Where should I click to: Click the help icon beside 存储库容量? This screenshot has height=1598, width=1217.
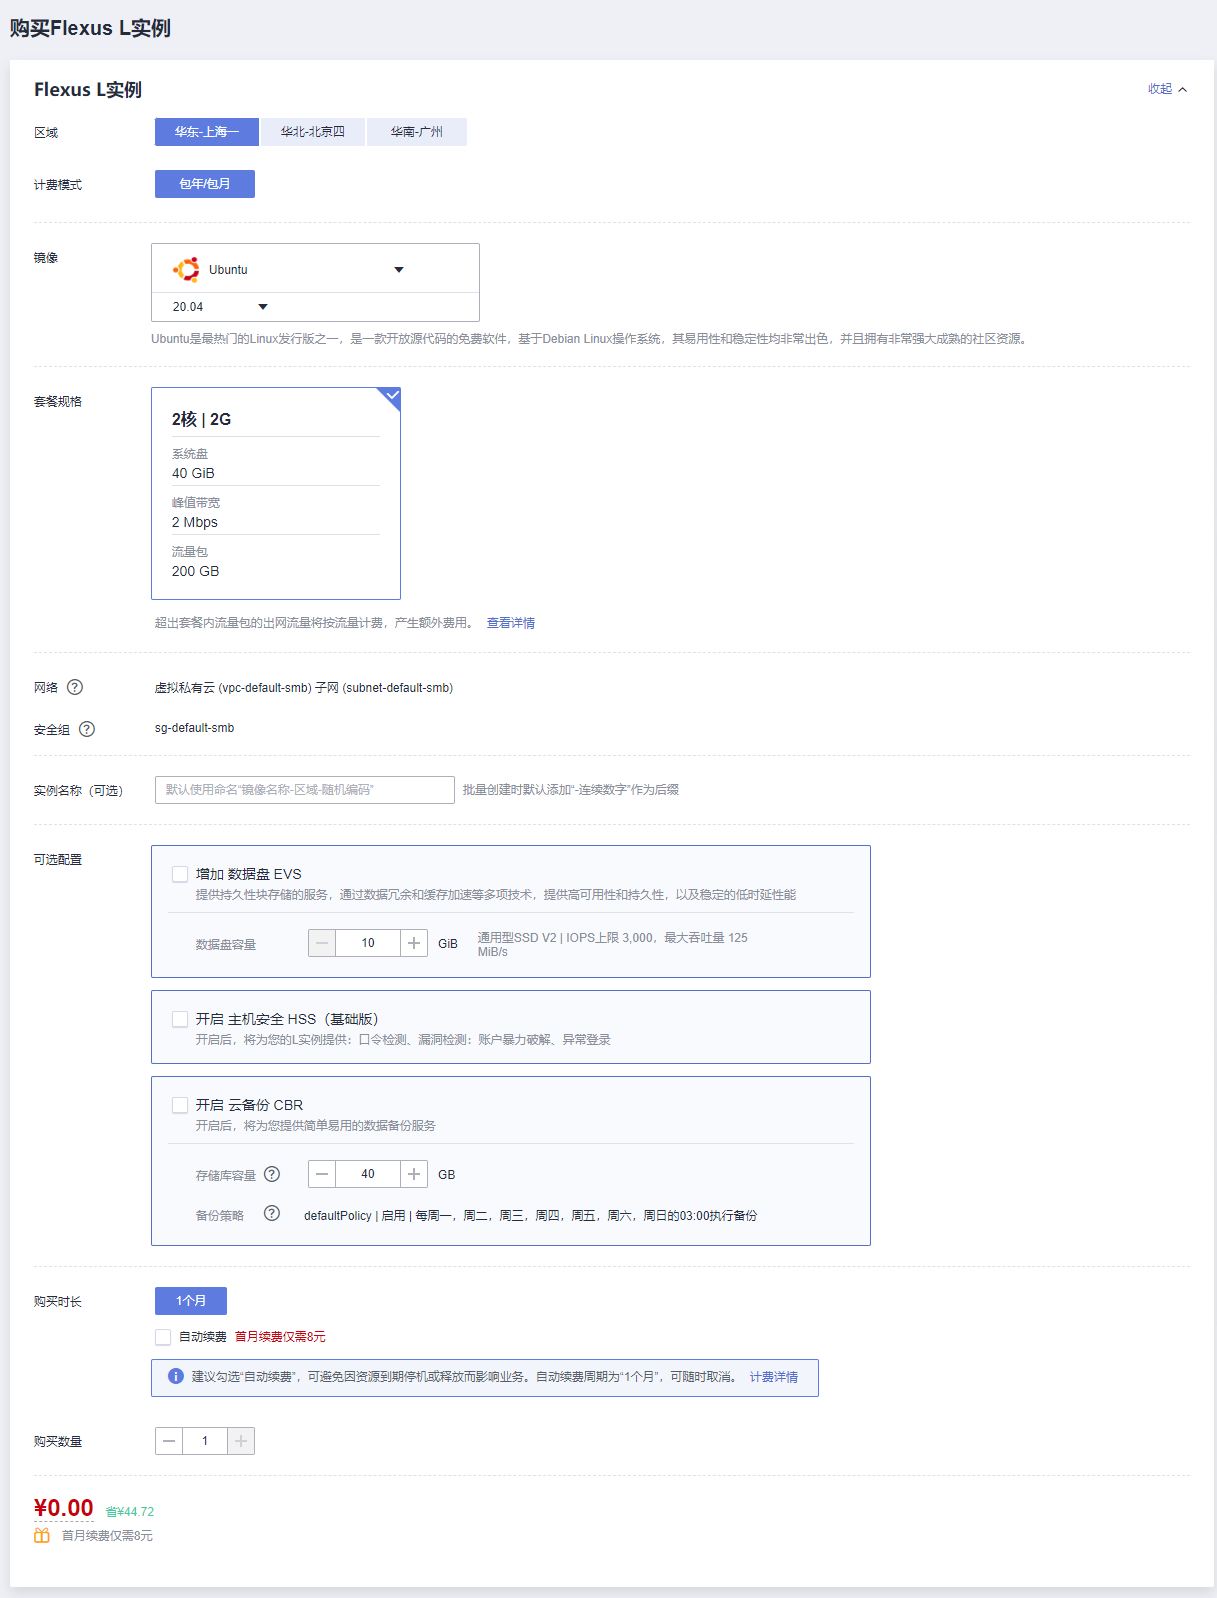click(272, 1174)
